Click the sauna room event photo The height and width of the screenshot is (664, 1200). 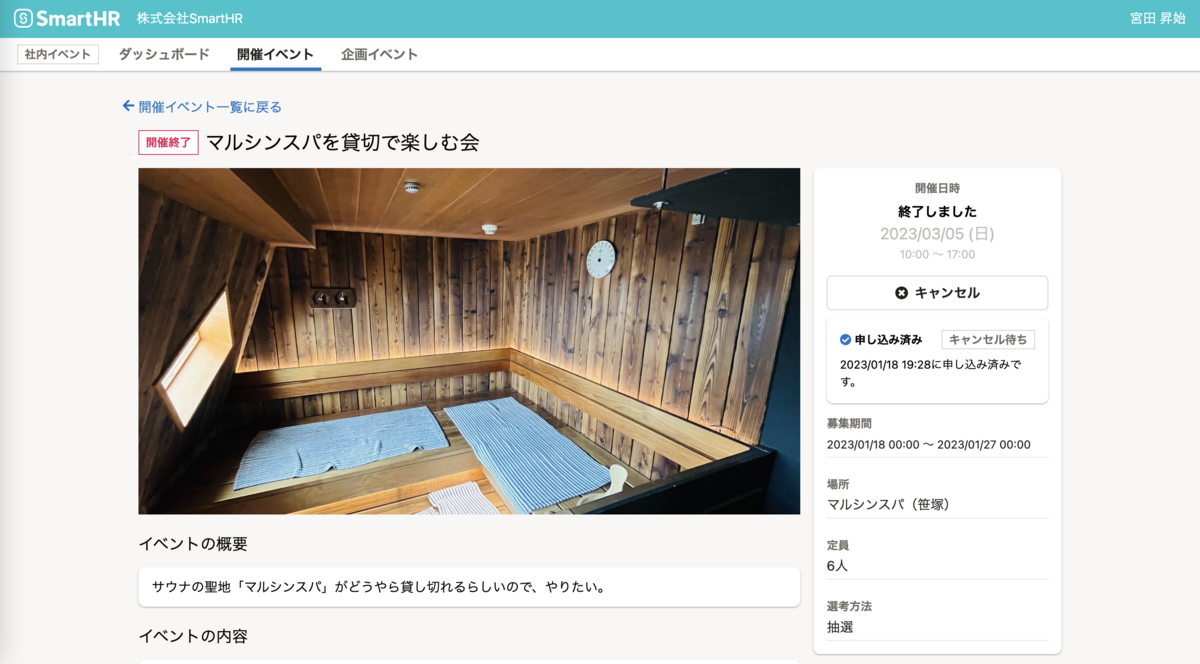(469, 341)
